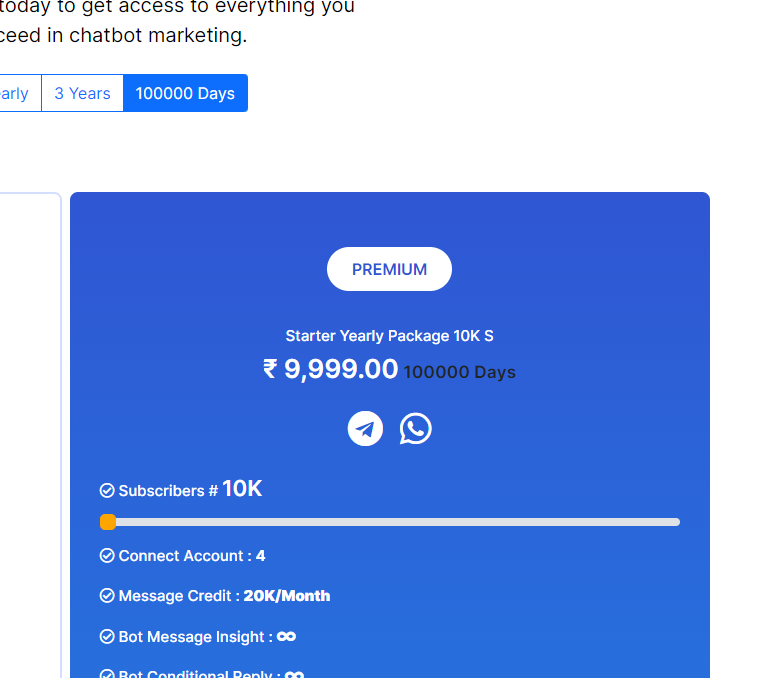The height and width of the screenshot is (678, 782).
Task: Click the Connect Account : 4 feature line
Action: click(x=183, y=556)
